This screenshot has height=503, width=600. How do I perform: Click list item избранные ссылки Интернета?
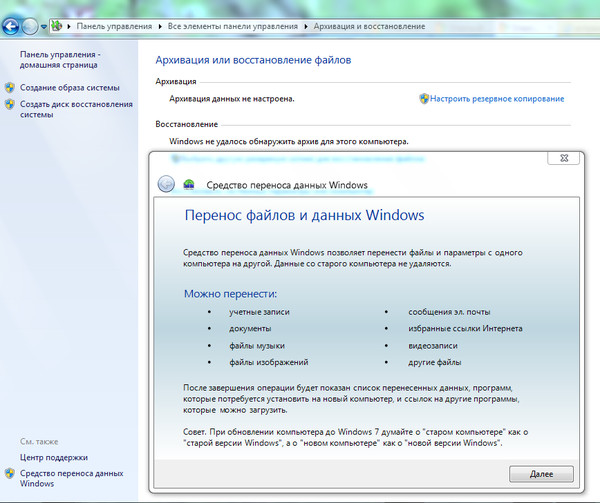[465, 329]
